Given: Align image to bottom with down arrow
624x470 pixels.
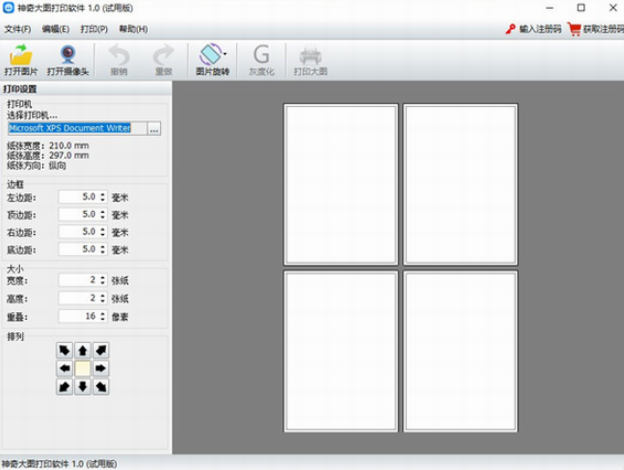Looking at the screenshot, I should point(83,387).
